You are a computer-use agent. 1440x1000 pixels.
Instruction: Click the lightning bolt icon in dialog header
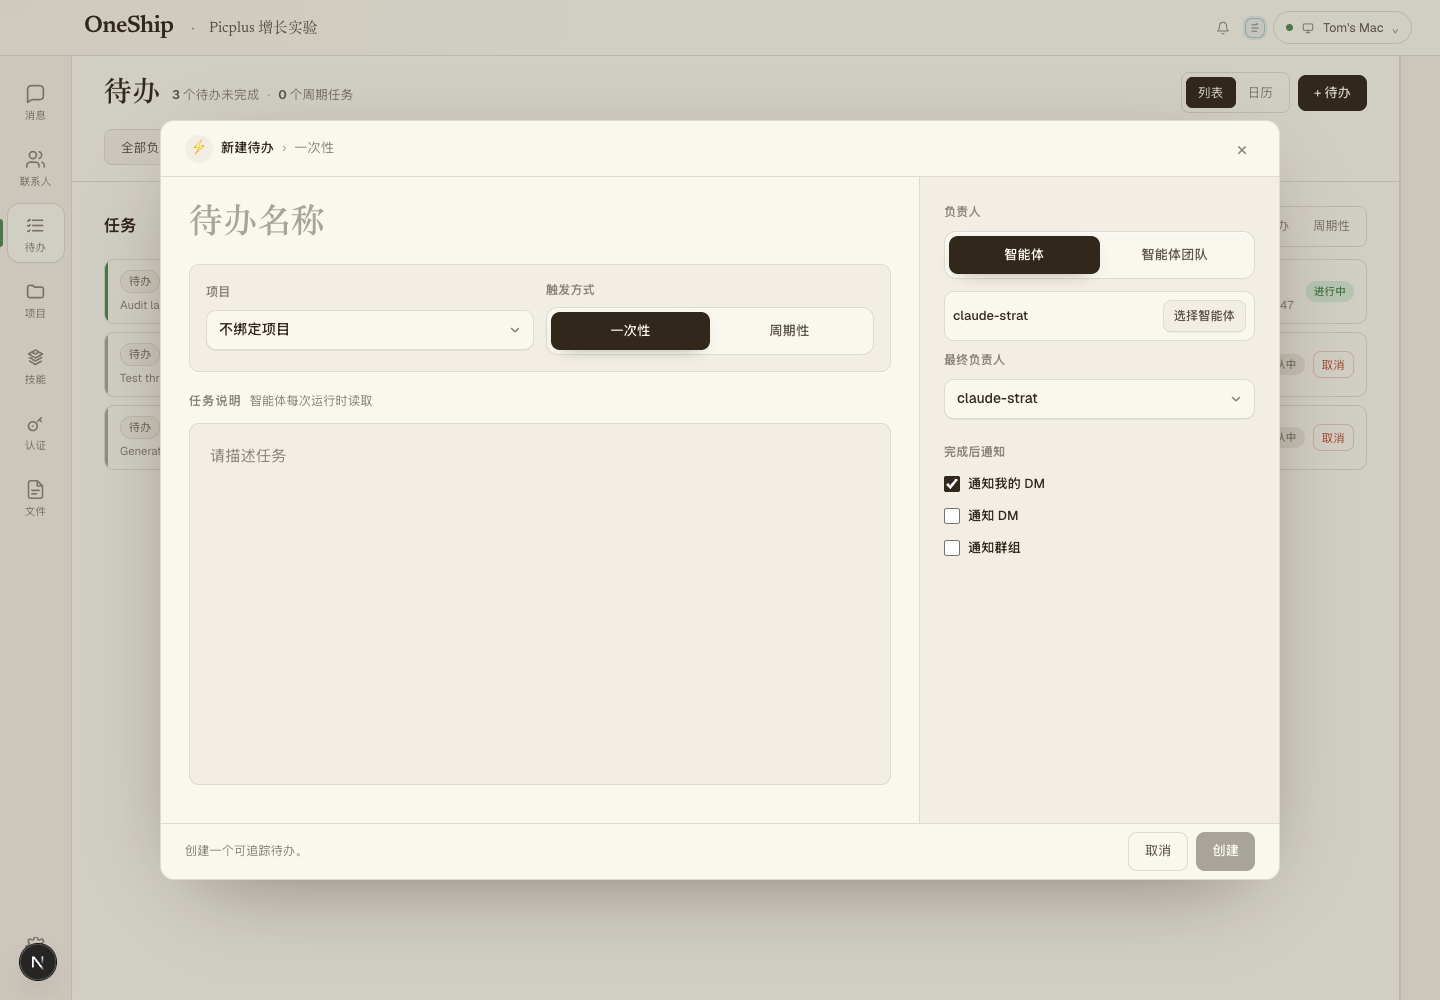198,148
